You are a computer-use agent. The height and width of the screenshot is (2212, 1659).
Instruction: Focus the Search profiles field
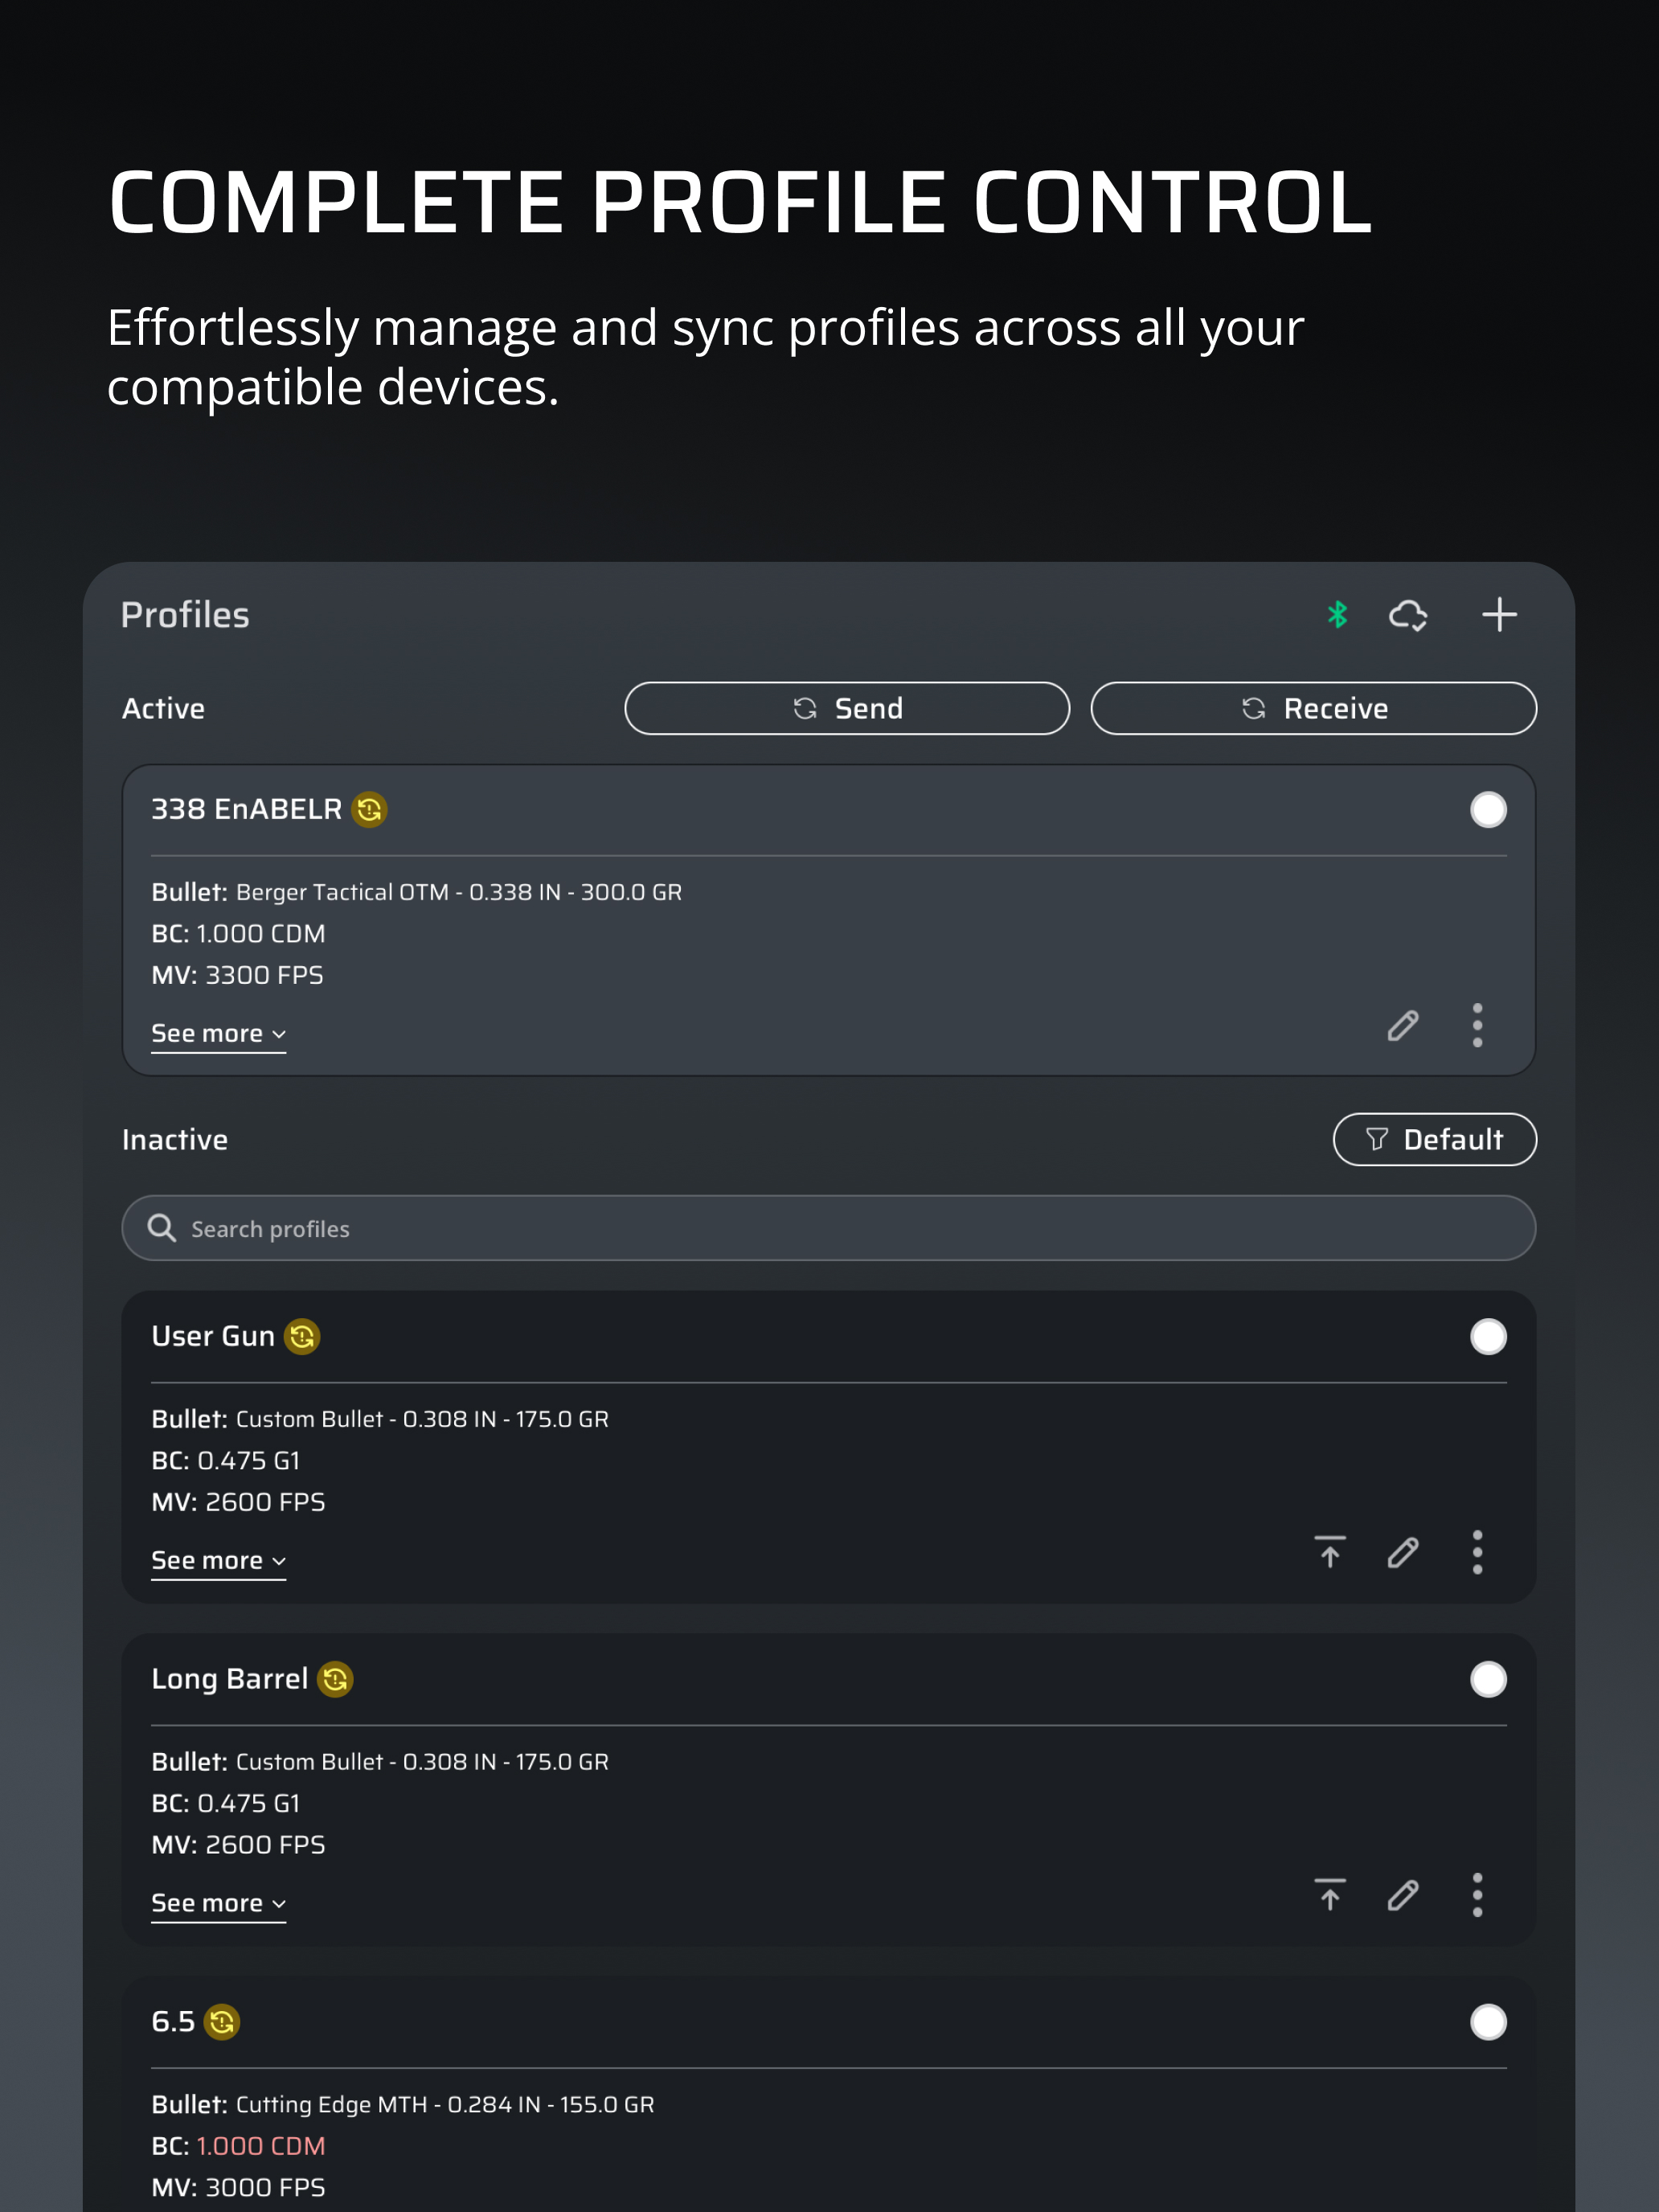click(828, 1228)
